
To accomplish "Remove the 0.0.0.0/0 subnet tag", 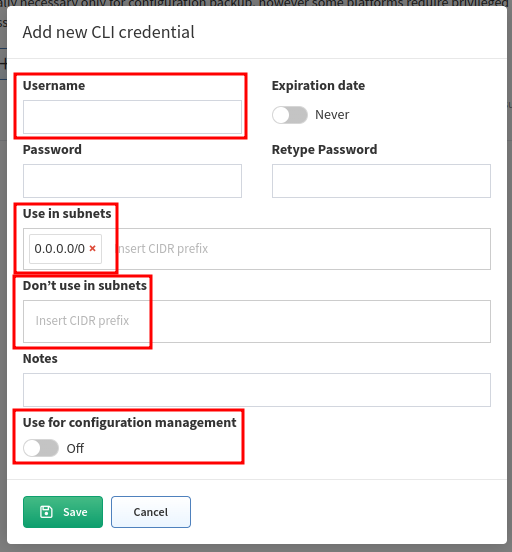I will (93, 248).
